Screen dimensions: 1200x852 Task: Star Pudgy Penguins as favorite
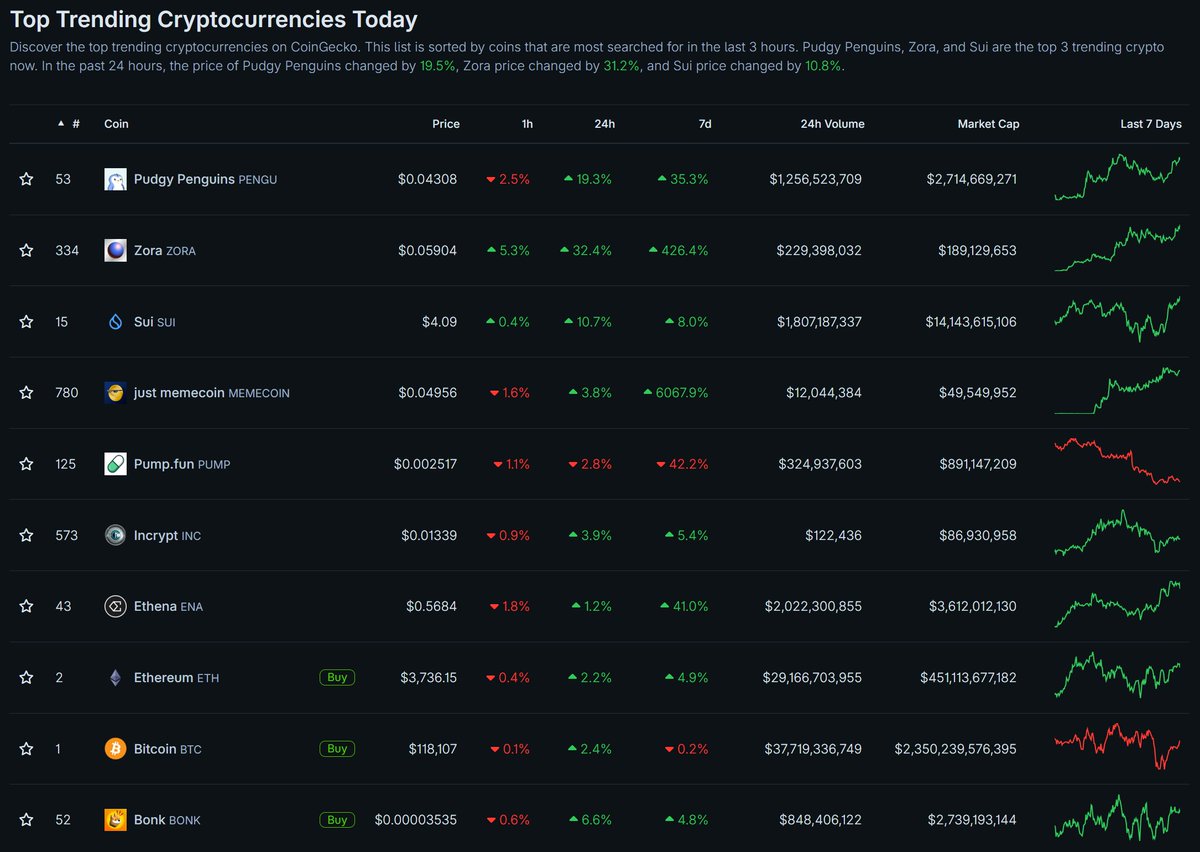pos(26,179)
